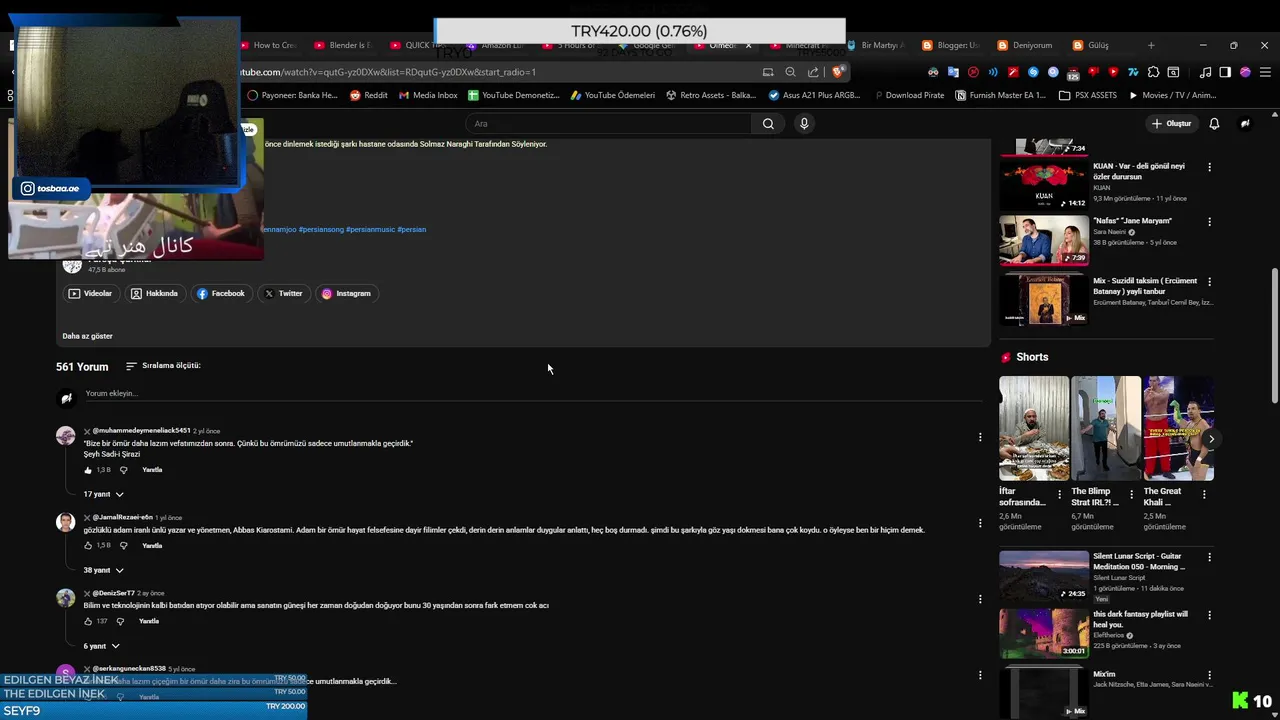Click the Brave shields lion icon
Viewport: 1280px width, 720px height.
[838, 72]
